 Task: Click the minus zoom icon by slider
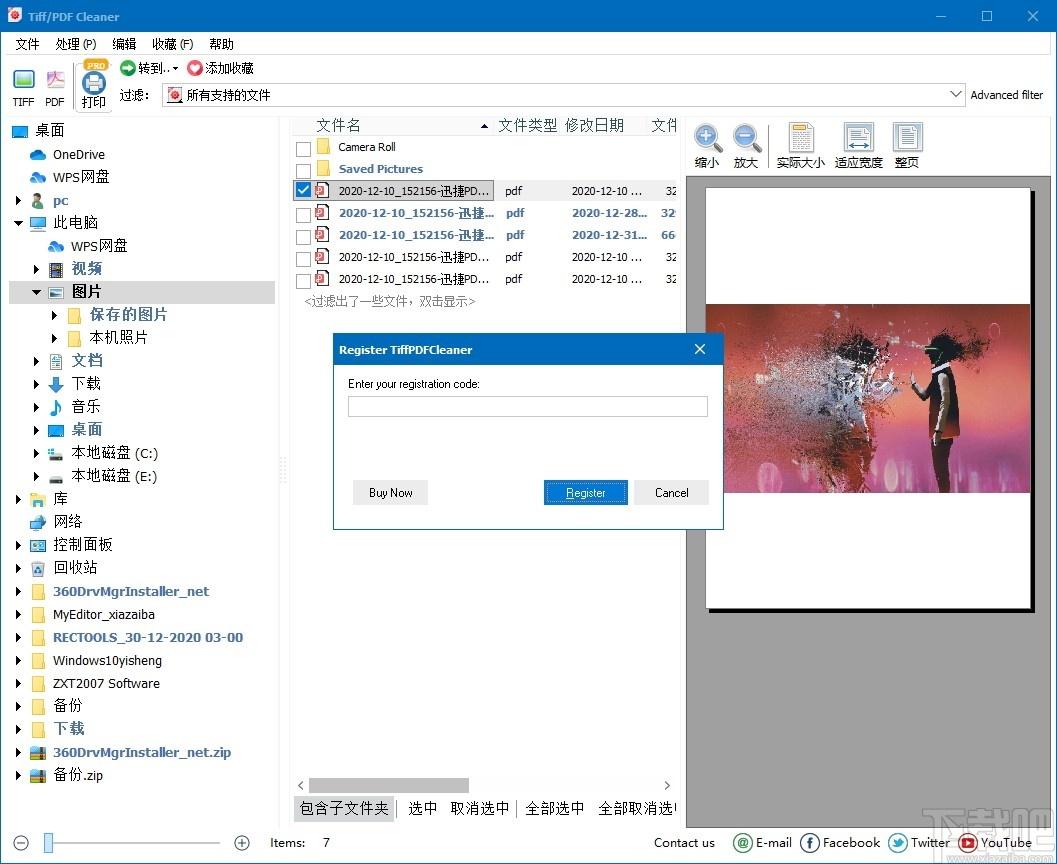pyautogui.click(x=21, y=842)
